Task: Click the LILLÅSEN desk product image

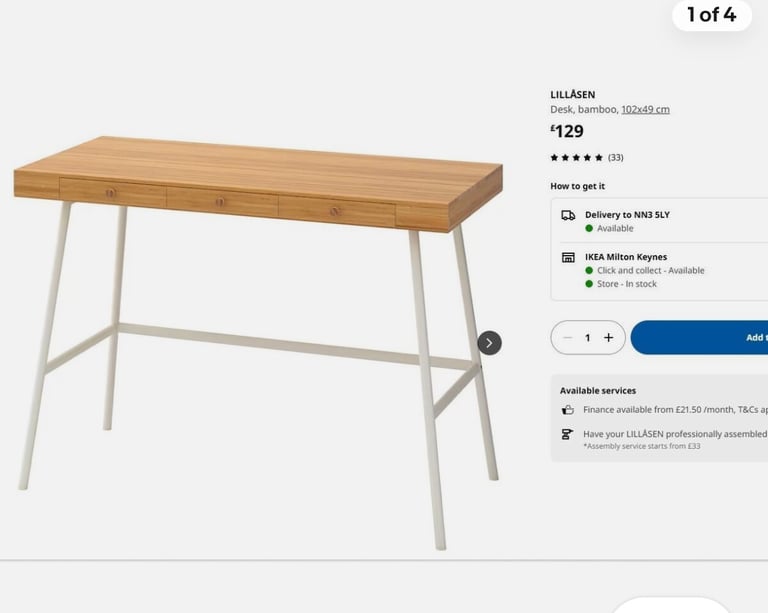Action: 259,343
